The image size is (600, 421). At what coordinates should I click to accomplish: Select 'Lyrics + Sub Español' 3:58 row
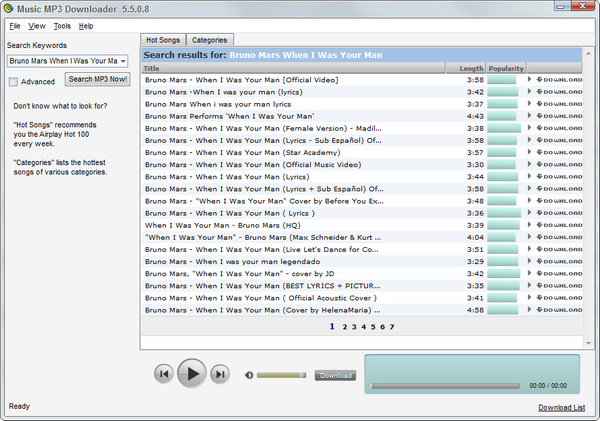pos(264,189)
